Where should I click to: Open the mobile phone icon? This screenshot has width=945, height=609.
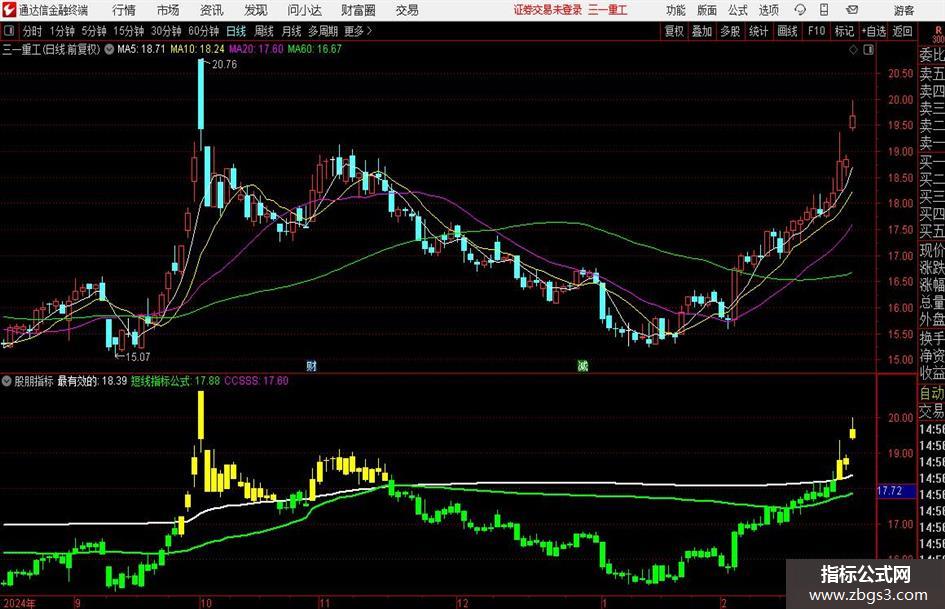(x=824, y=10)
